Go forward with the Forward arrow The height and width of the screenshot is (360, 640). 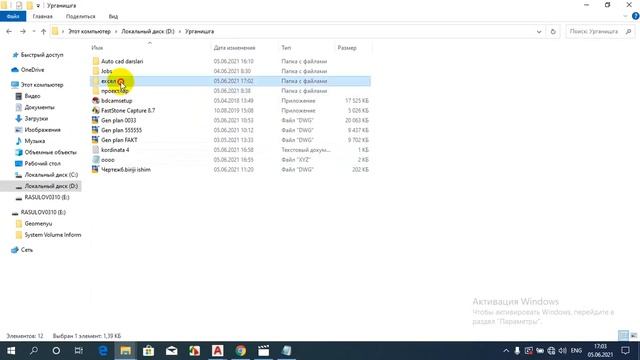tap(23, 31)
